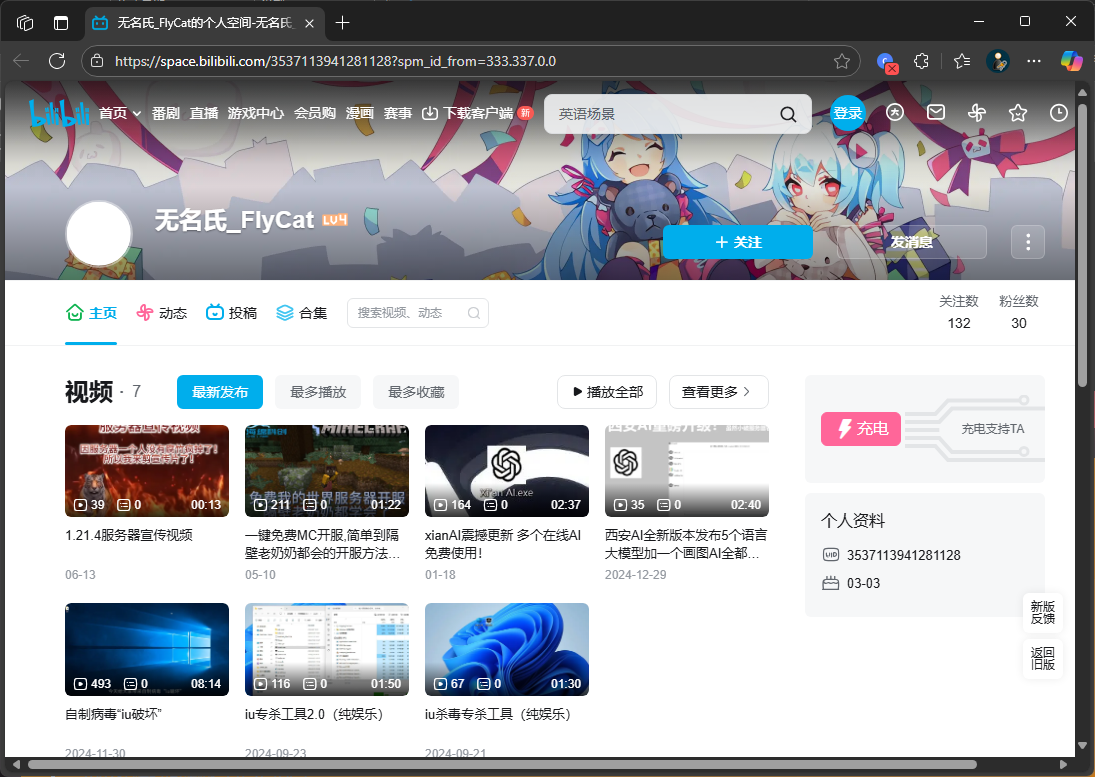Open the big member star-circle icon
The image size is (1095, 777).
pos(895,112)
